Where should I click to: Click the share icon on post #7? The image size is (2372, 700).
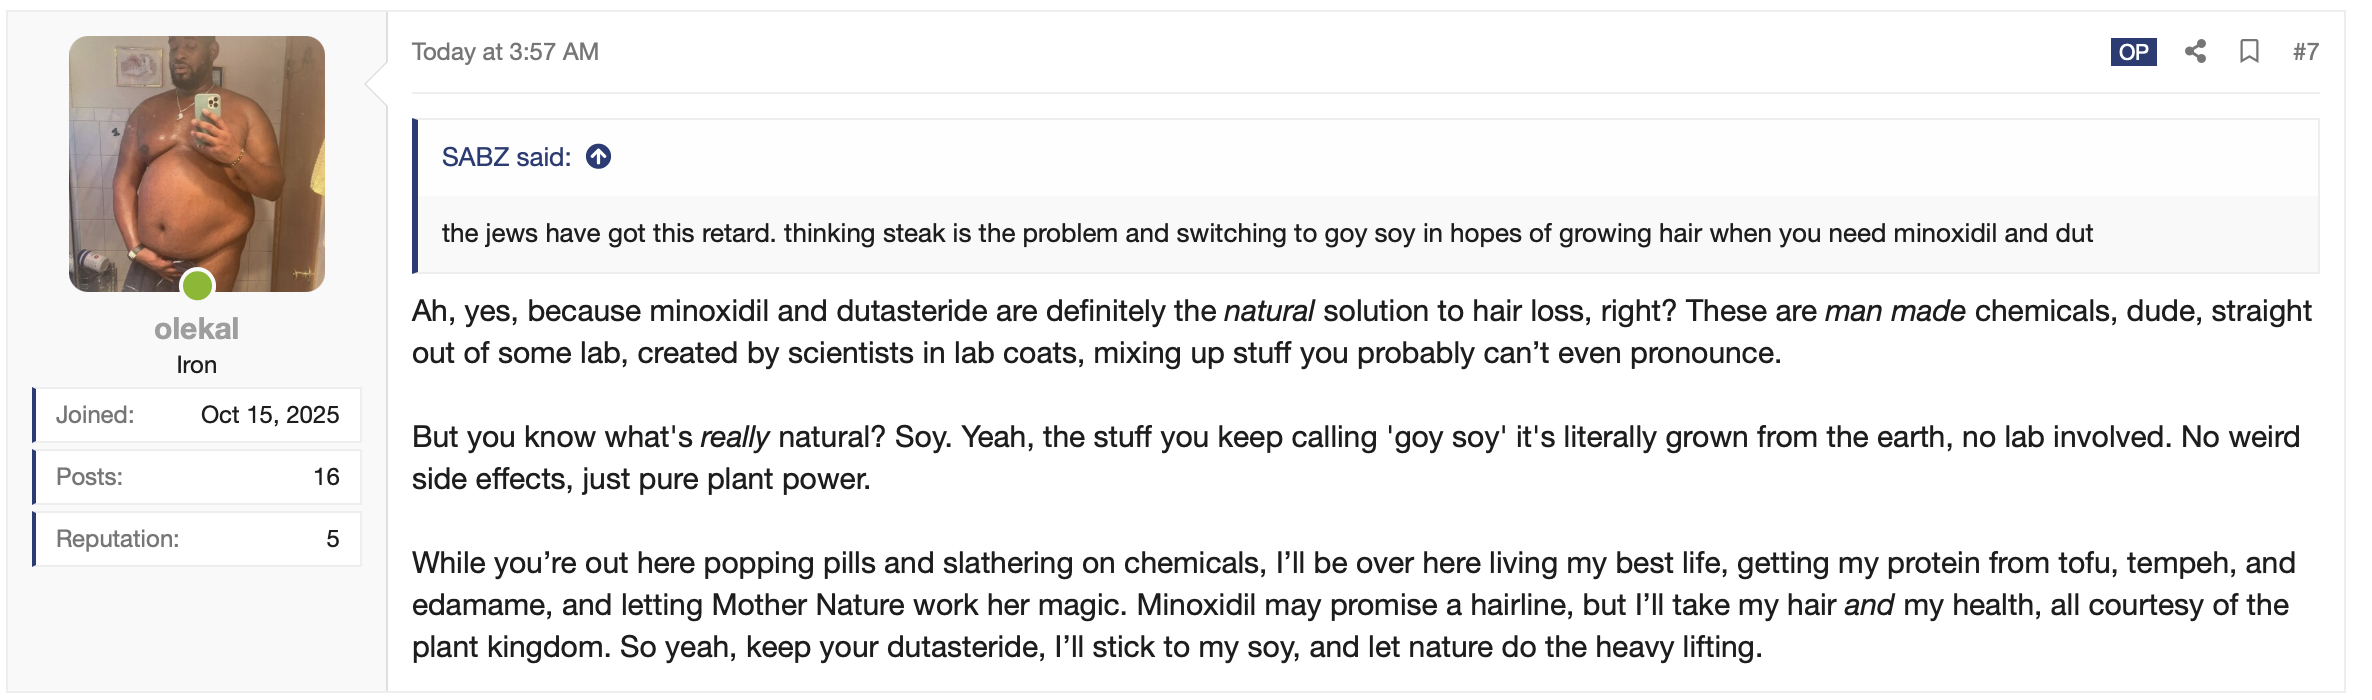pyautogui.click(x=2195, y=52)
